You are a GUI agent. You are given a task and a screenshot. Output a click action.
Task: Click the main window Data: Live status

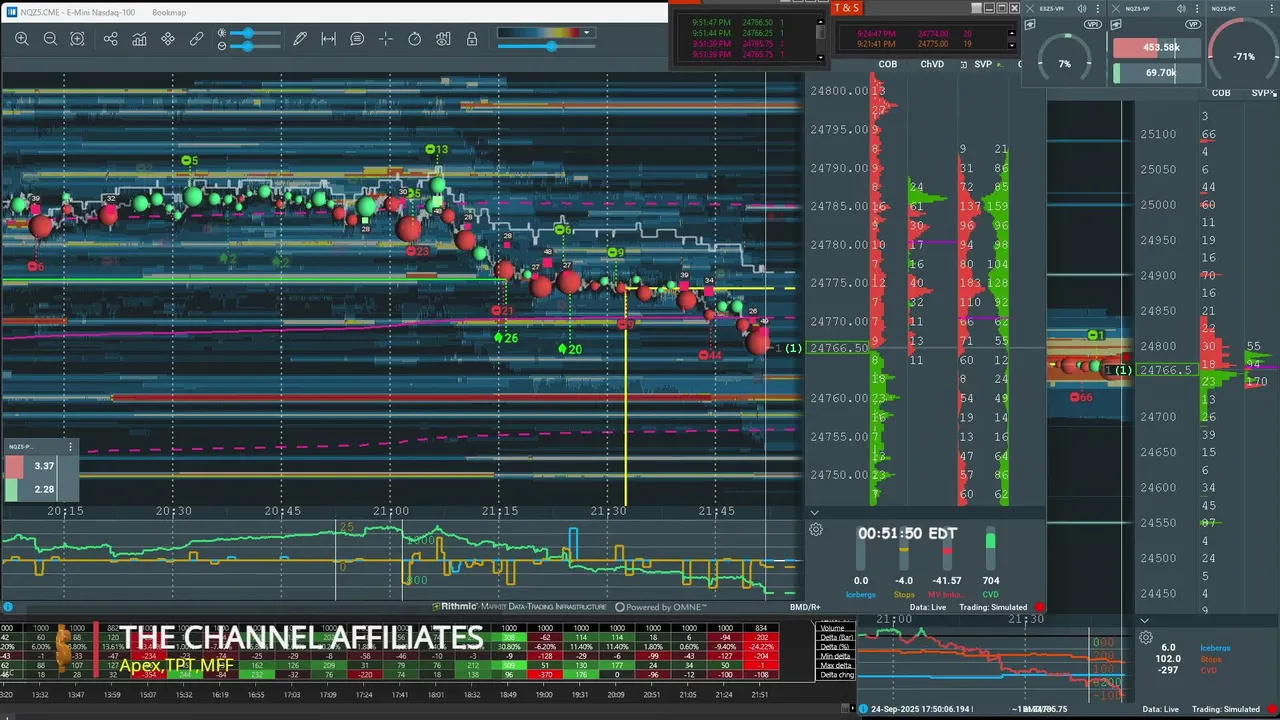(x=928, y=607)
